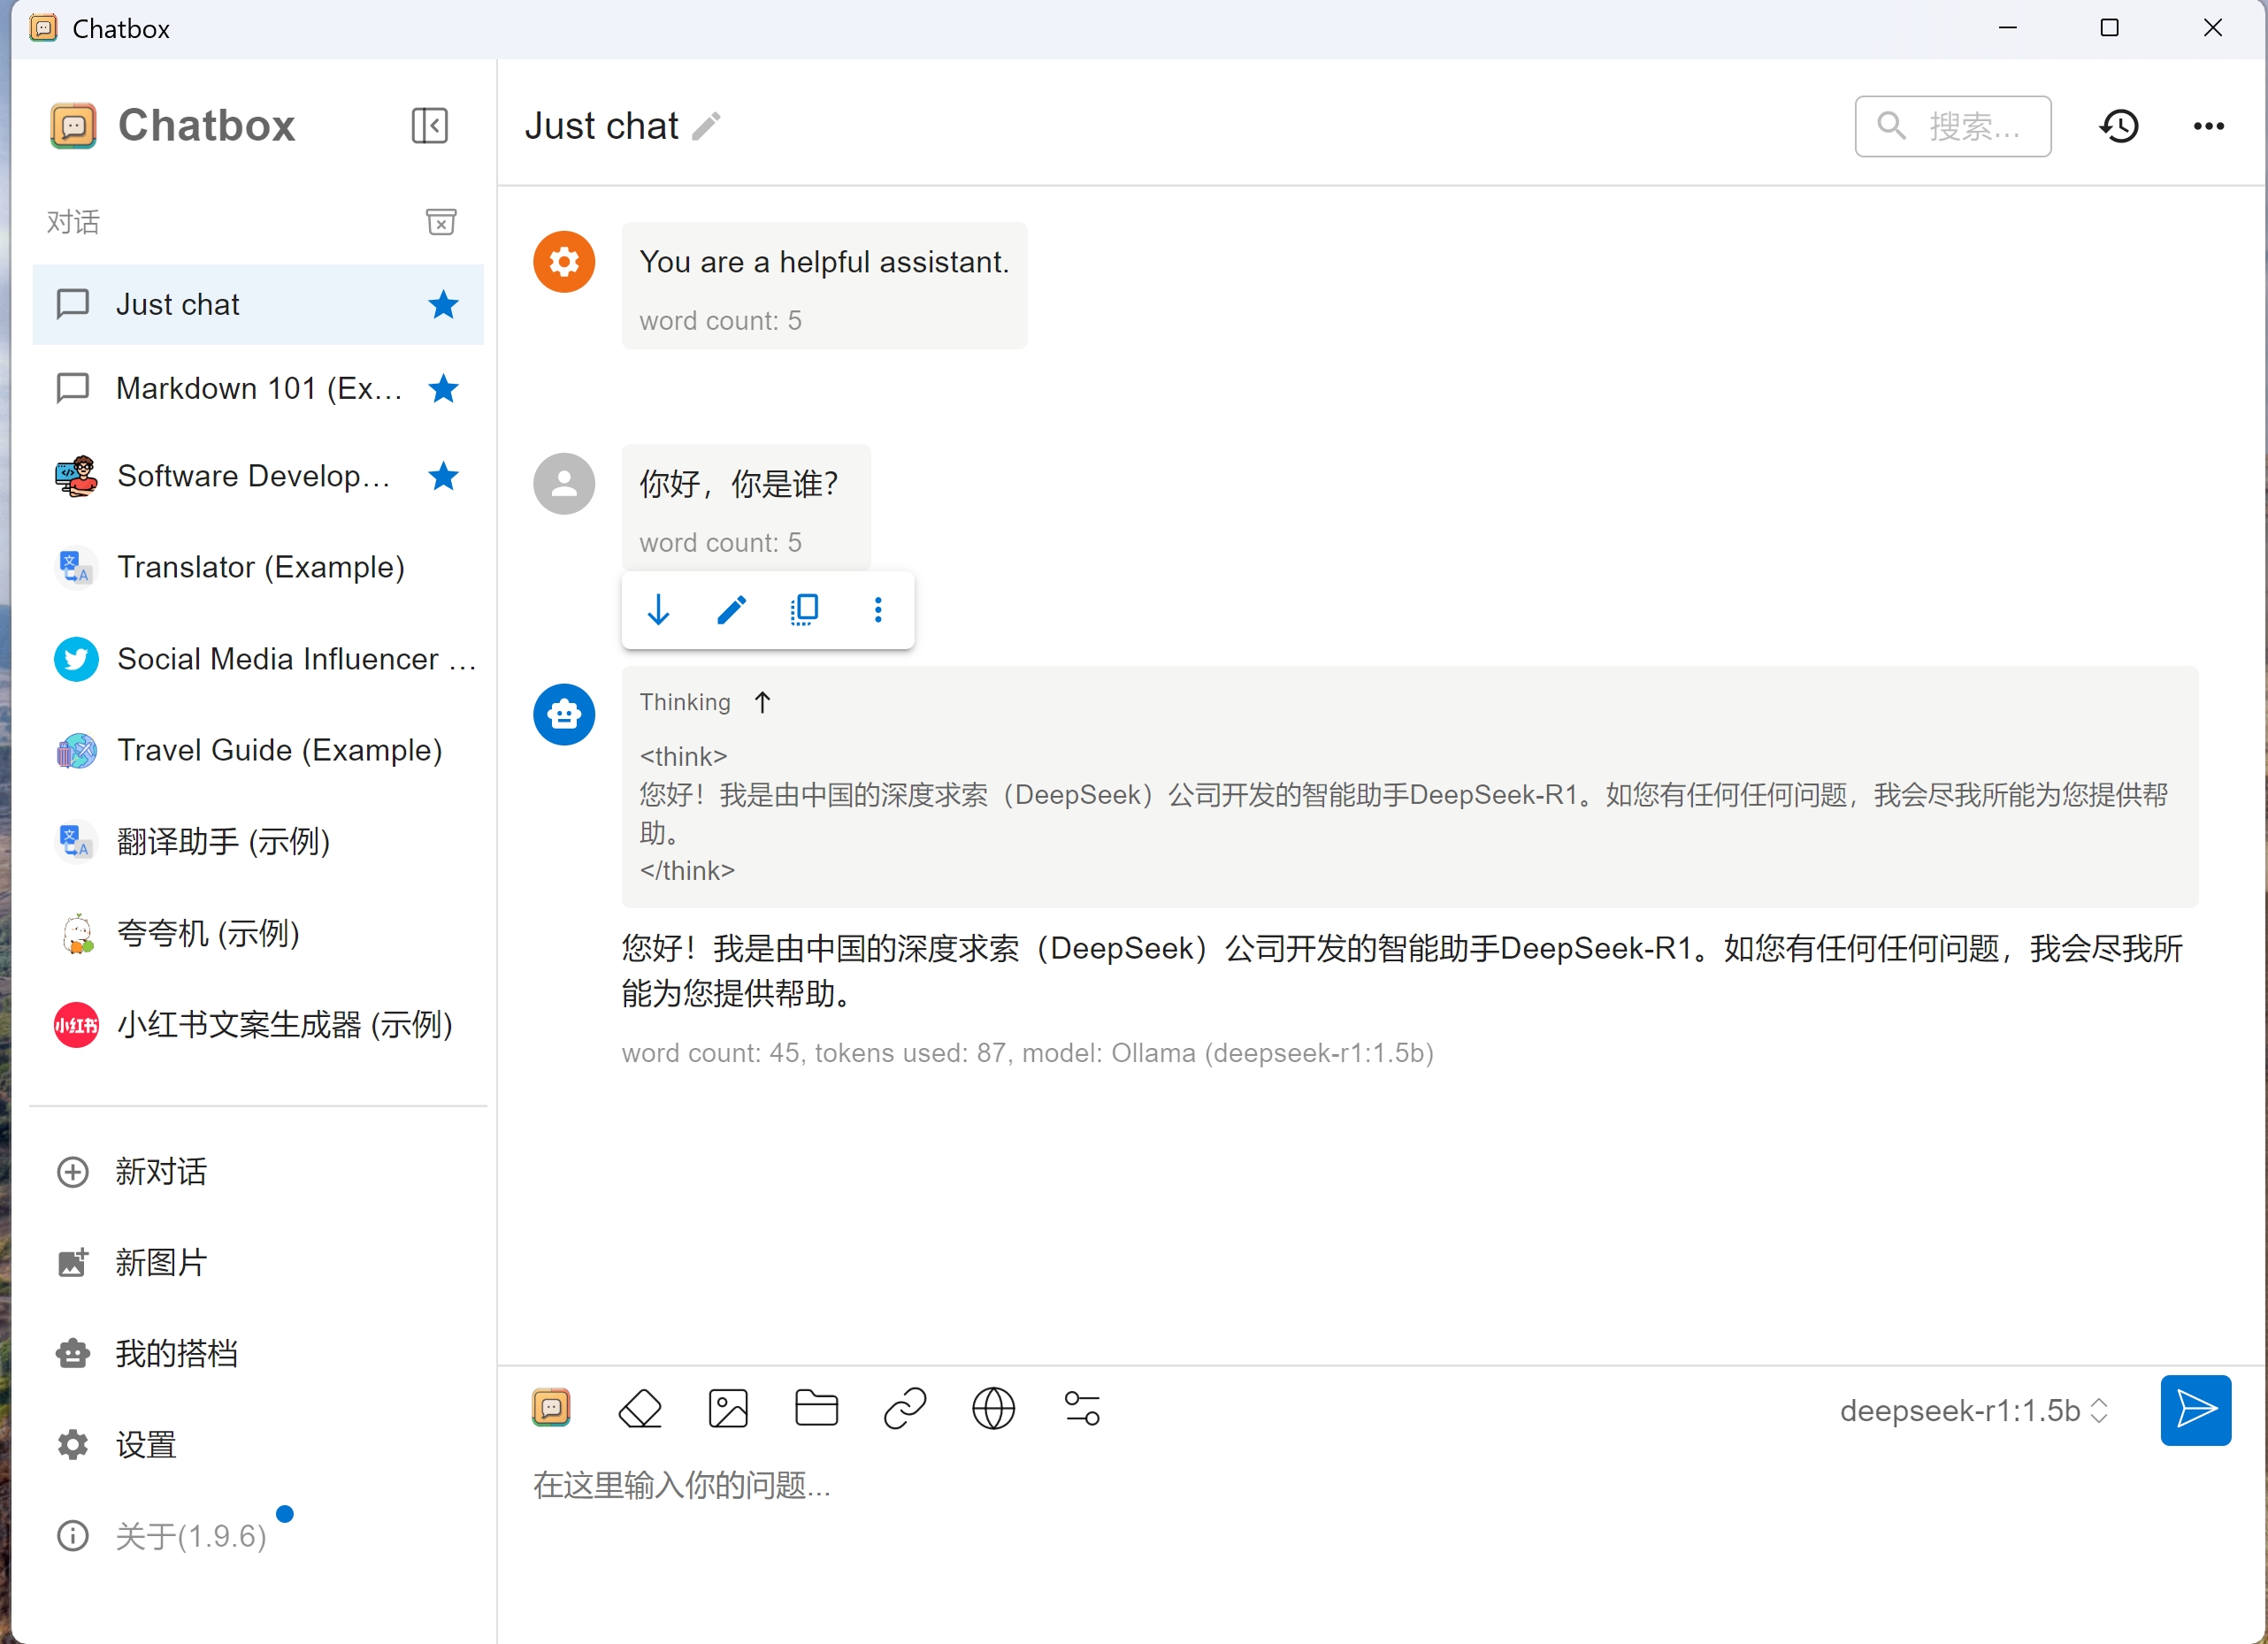
Task: Toggle web browsing globe icon
Action: 993,1408
